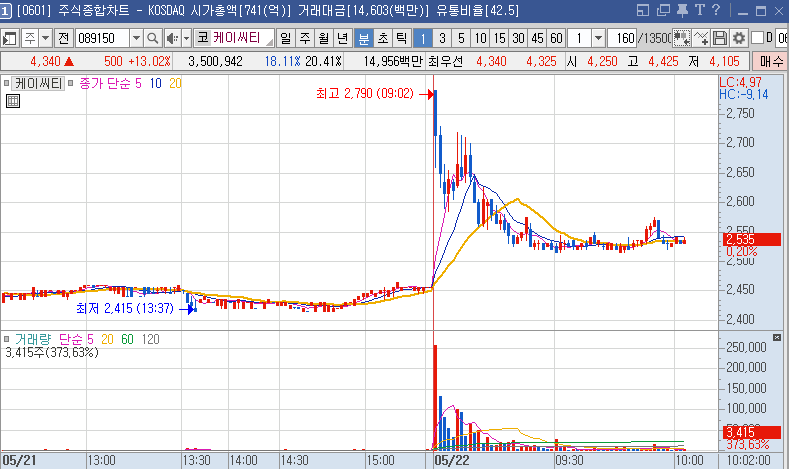This screenshot has height=469, width=789.
Task: Toggle the 분 (minute) chart period
Action: click(364, 38)
